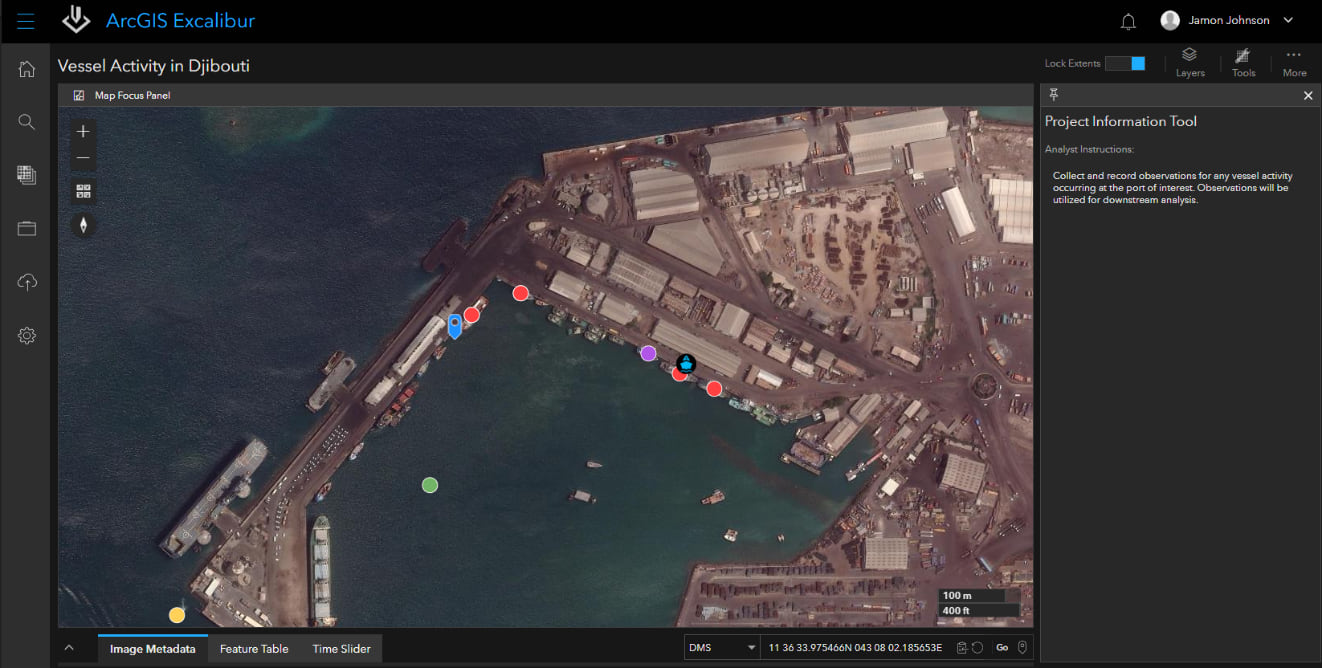Open the Tools menu
This screenshot has height=668, width=1322.
click(x=1243, y=62)
